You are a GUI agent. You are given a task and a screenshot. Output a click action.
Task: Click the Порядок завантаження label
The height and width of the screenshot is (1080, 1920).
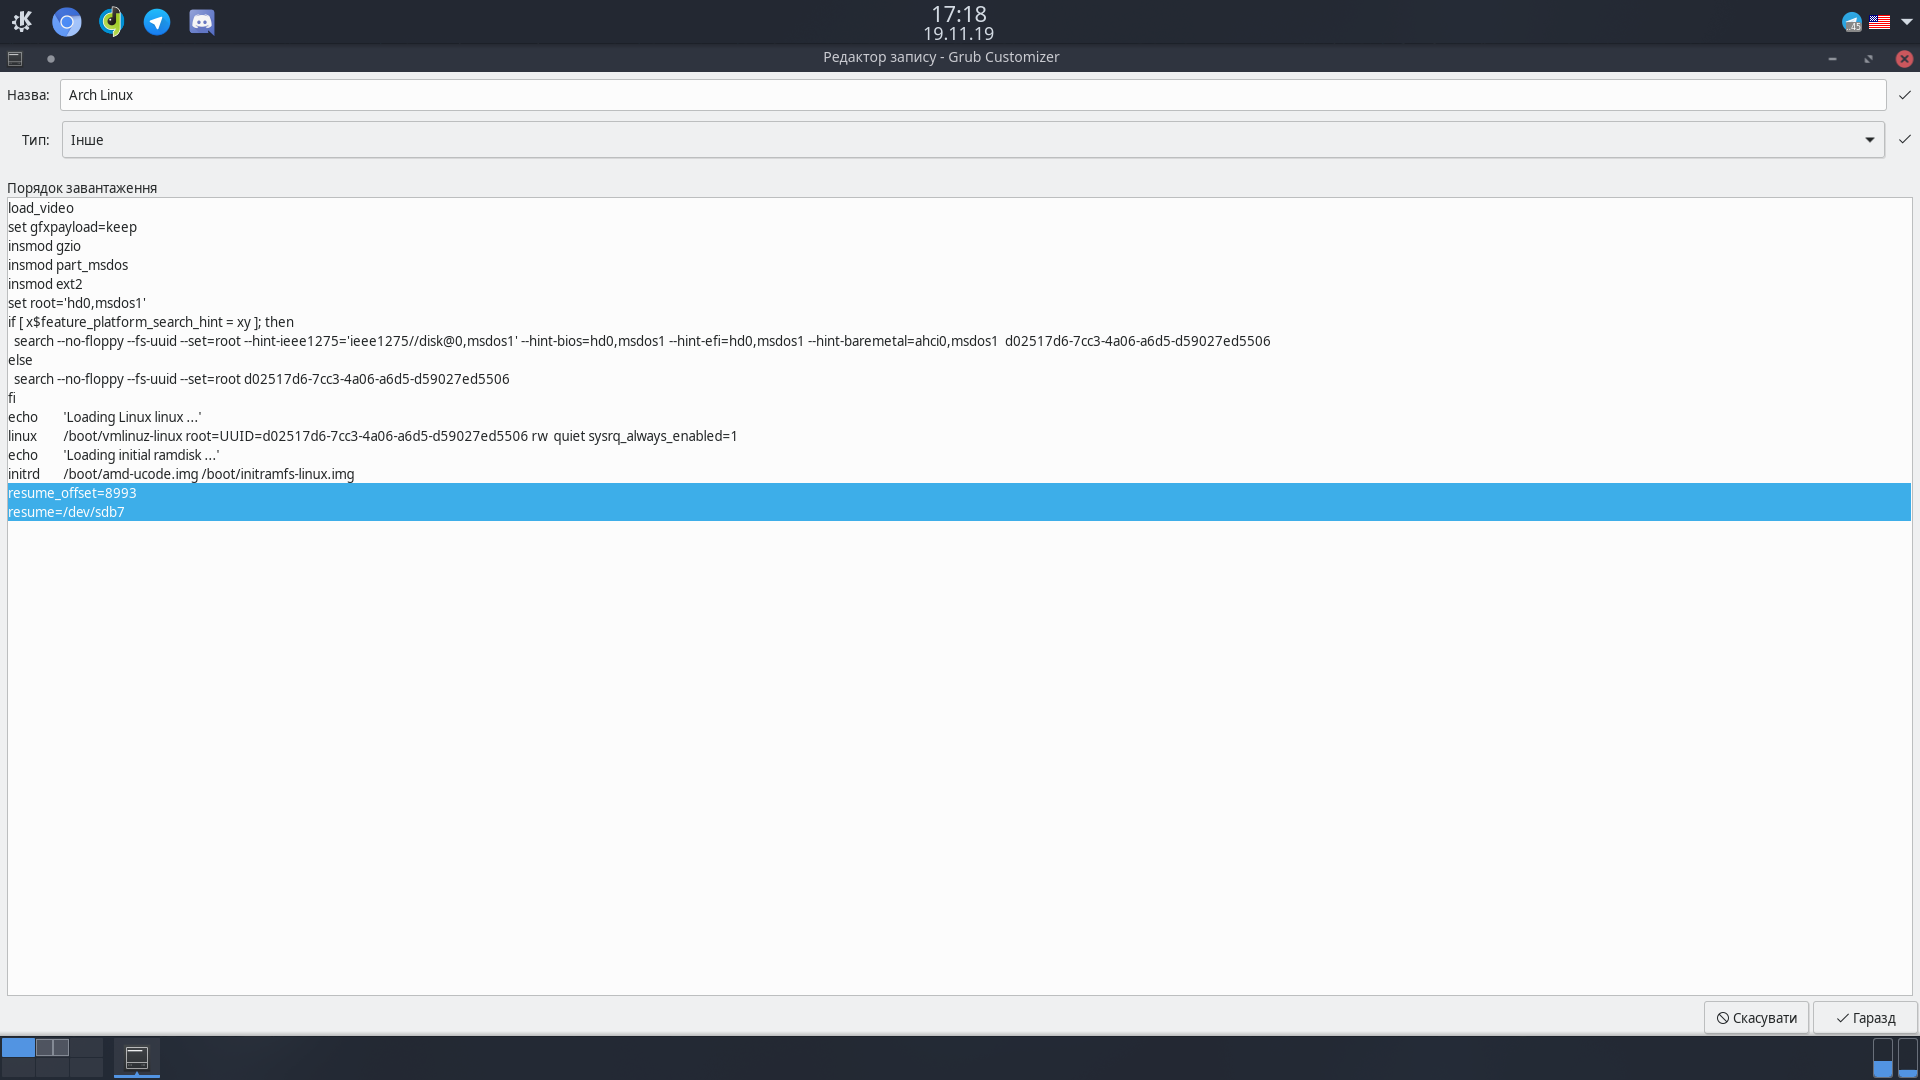82,188
